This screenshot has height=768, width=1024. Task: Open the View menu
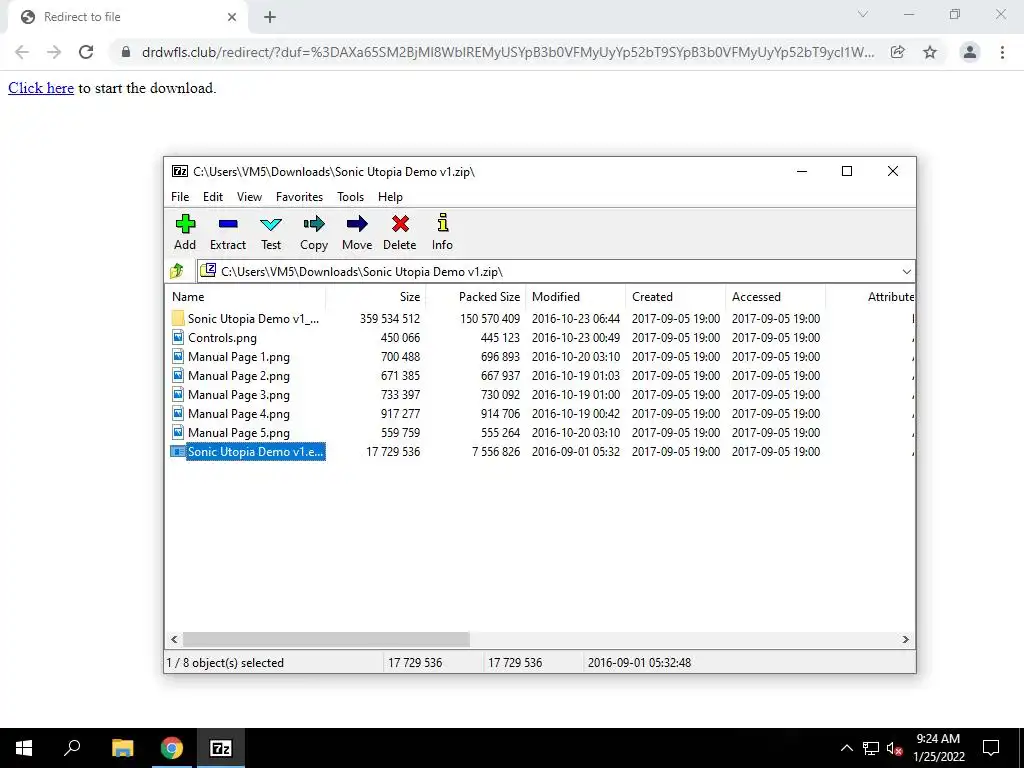pyautogui.click(x=249, y=197)
